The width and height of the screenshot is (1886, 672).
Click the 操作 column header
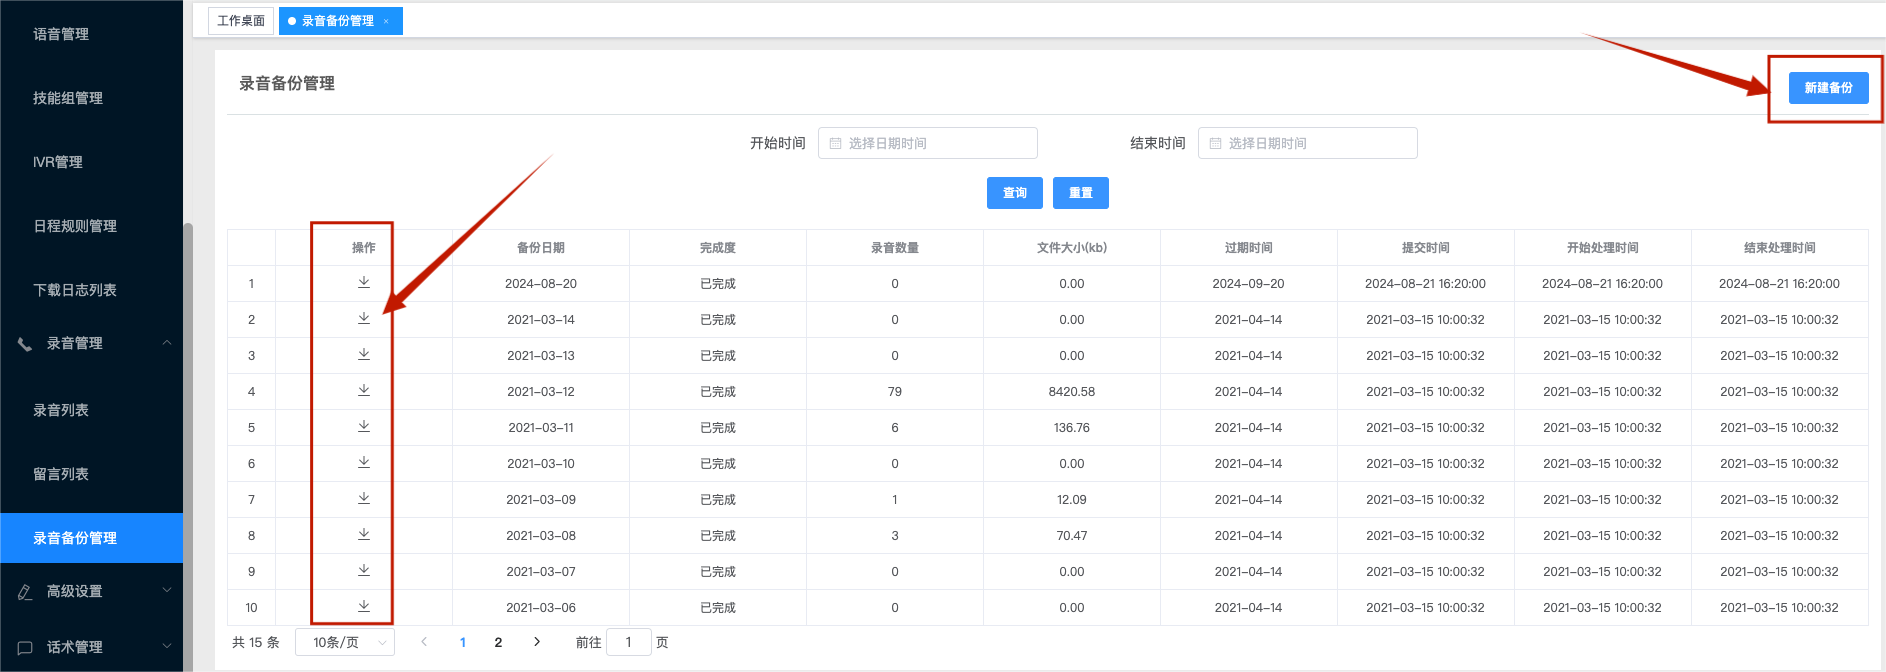364,248
